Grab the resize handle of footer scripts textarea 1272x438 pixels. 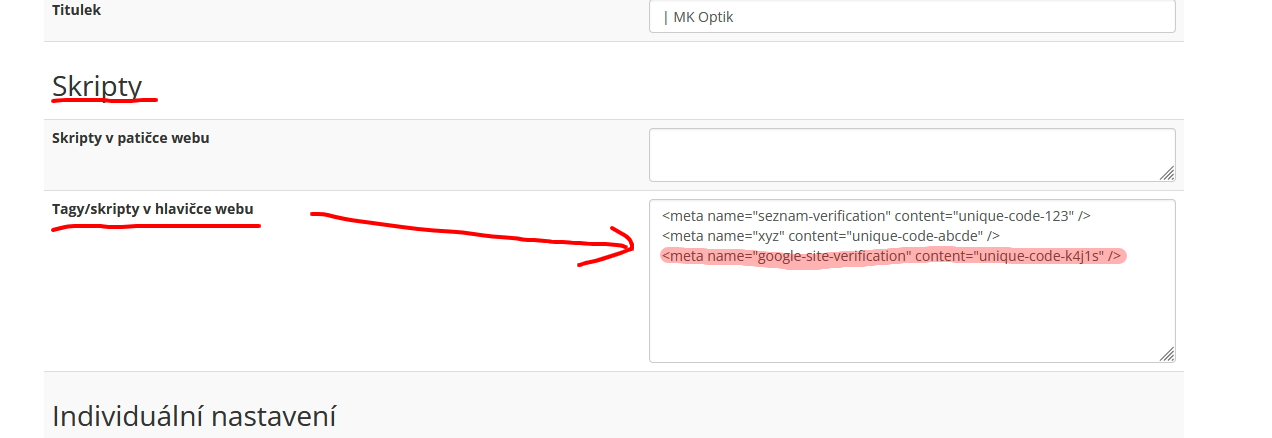tap(1167, 173)
